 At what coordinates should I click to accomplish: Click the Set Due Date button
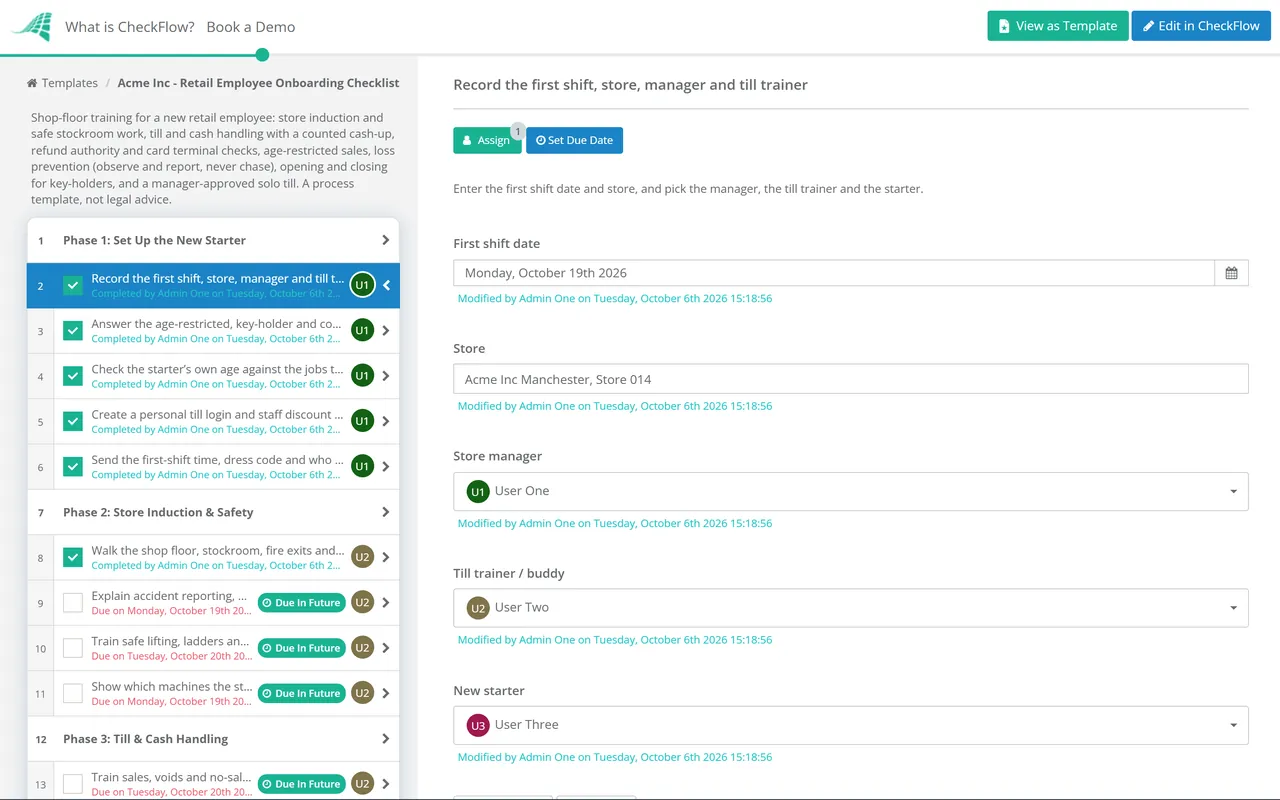pos(574,141)
